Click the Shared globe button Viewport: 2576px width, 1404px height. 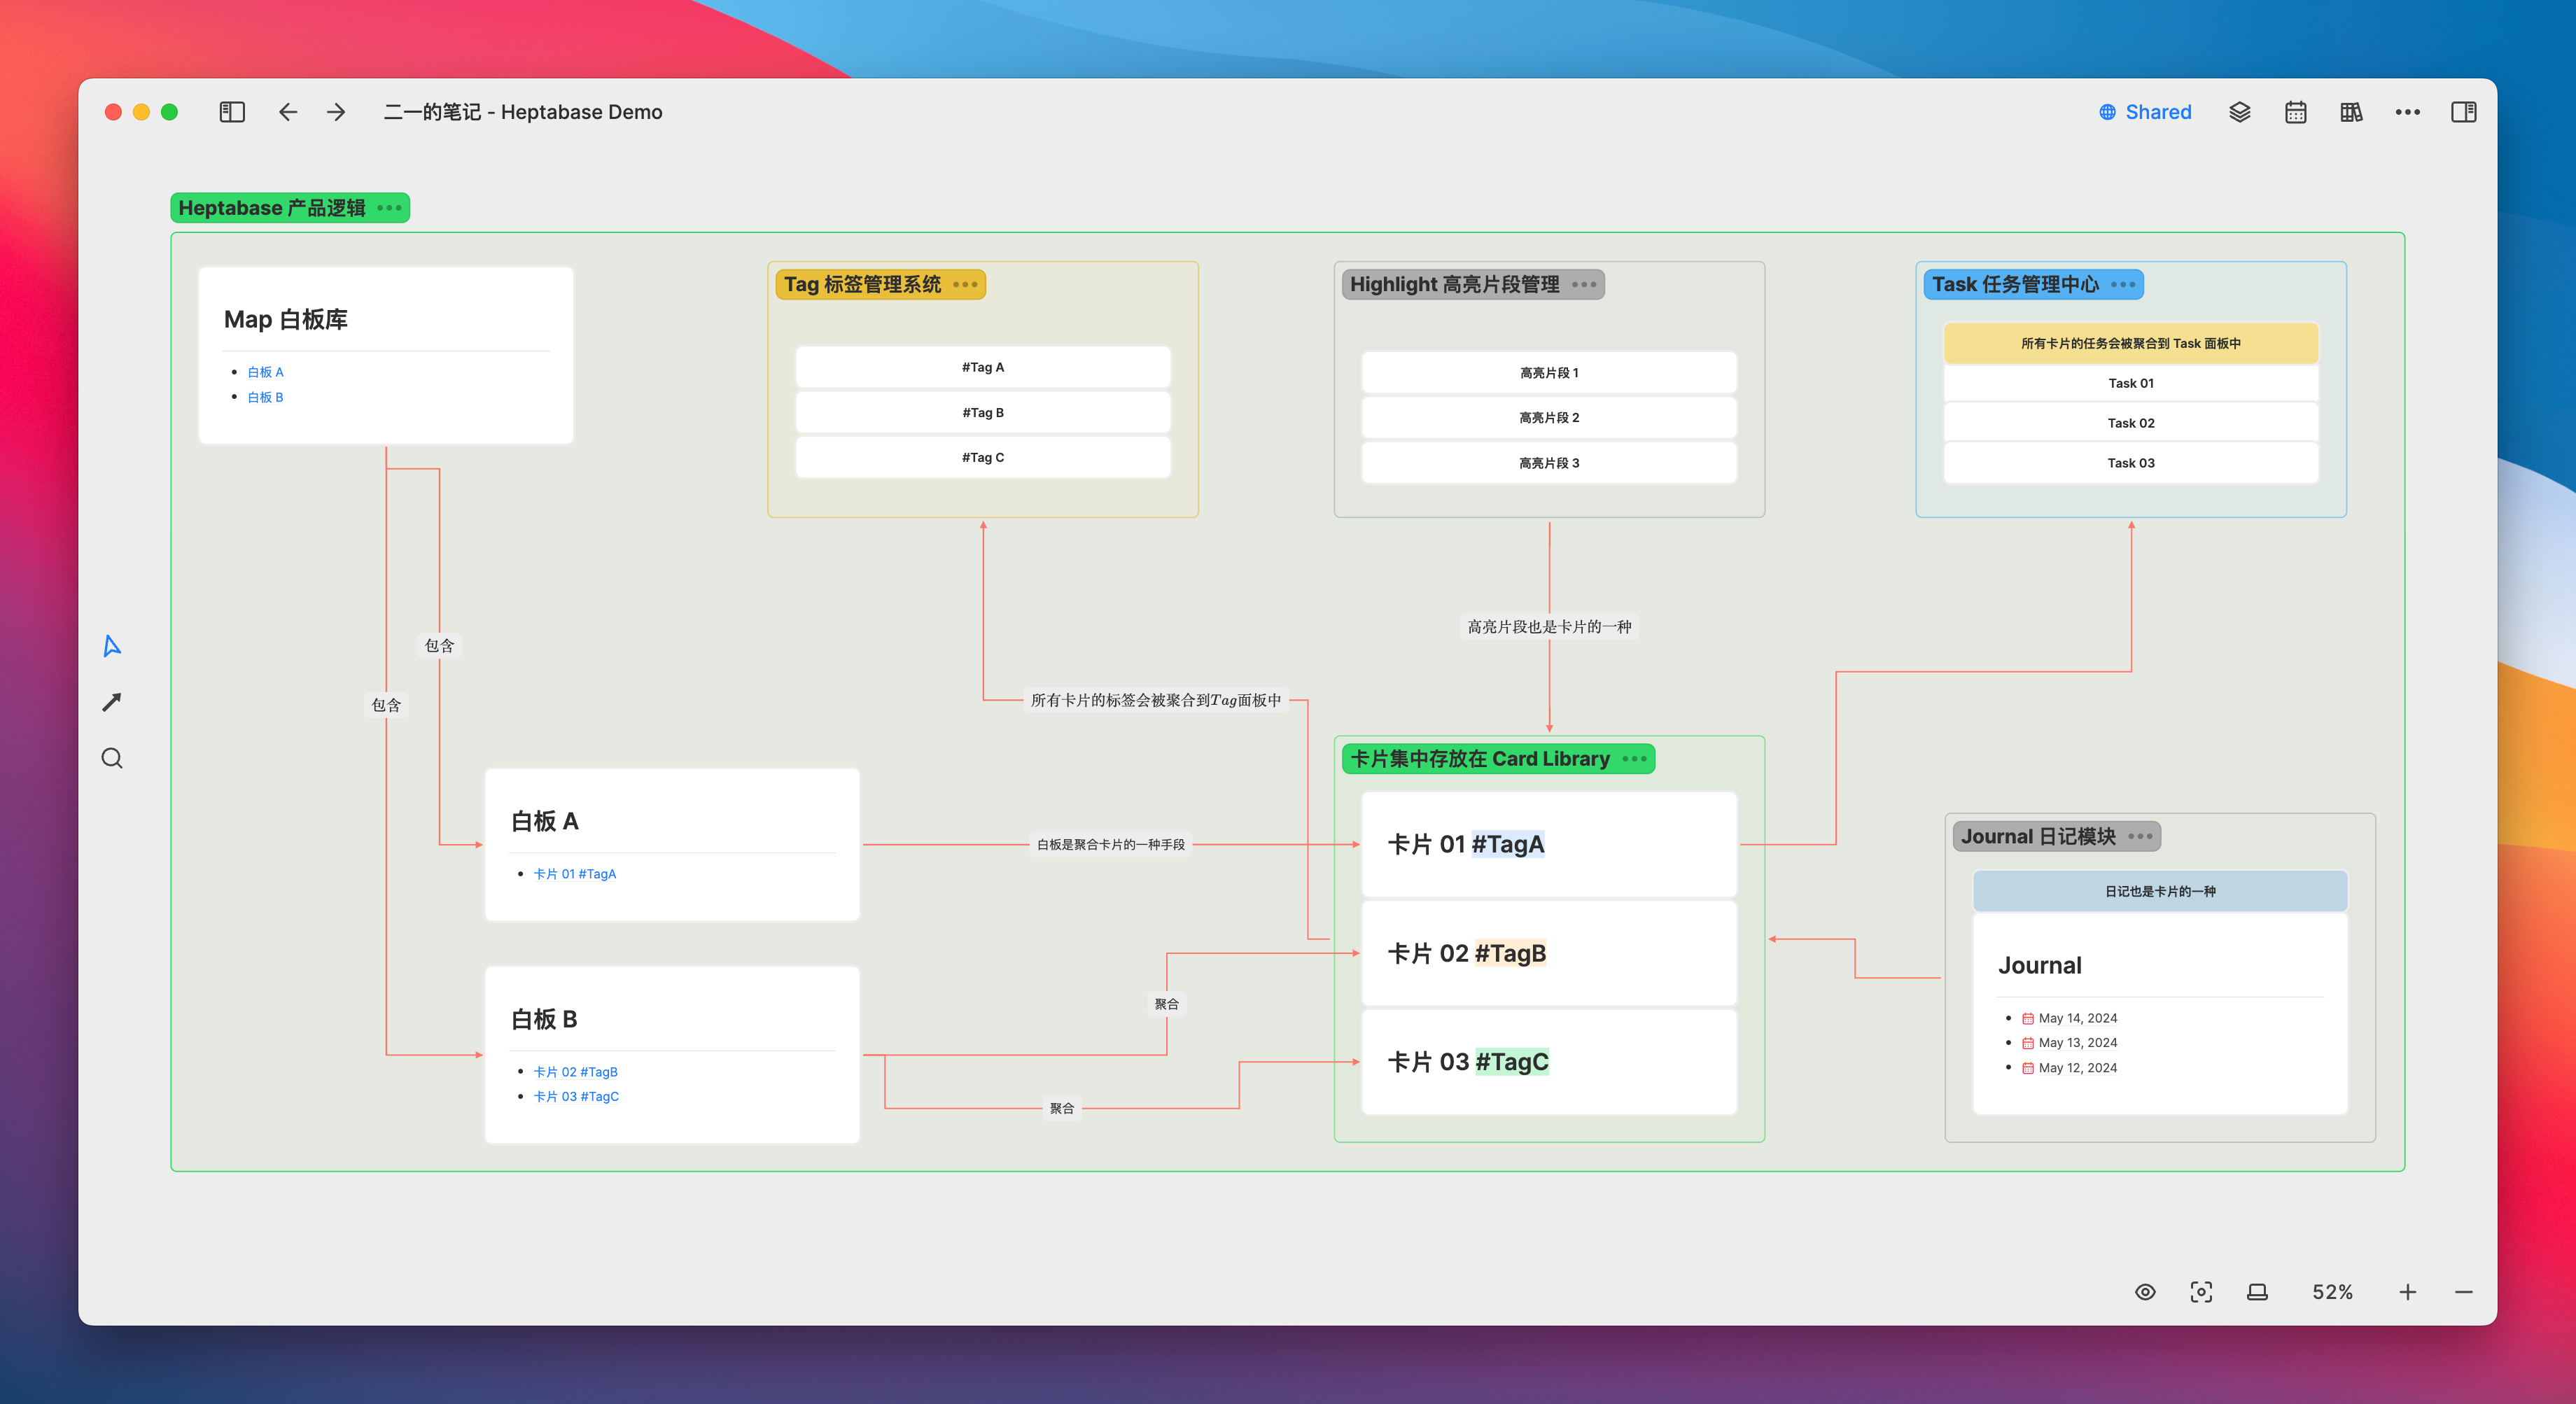(2145, 112)
